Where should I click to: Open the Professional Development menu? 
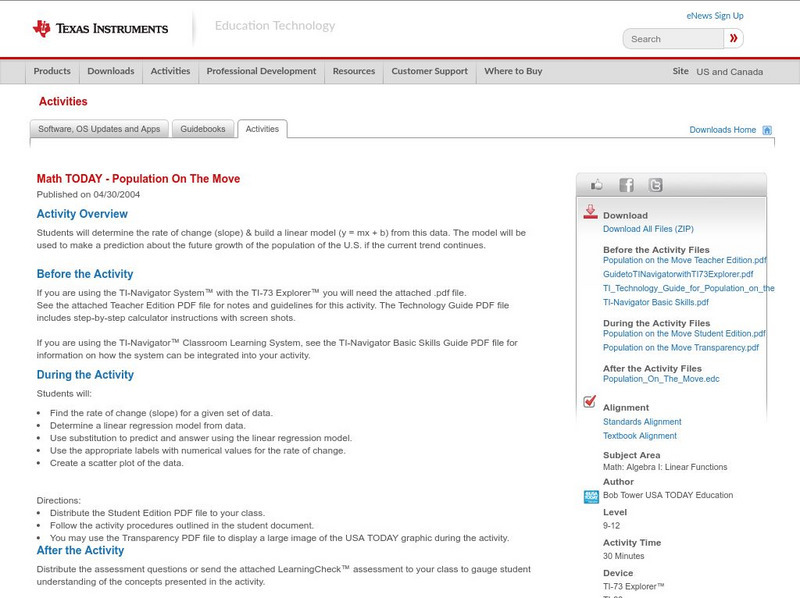click(x=261, y=71)
